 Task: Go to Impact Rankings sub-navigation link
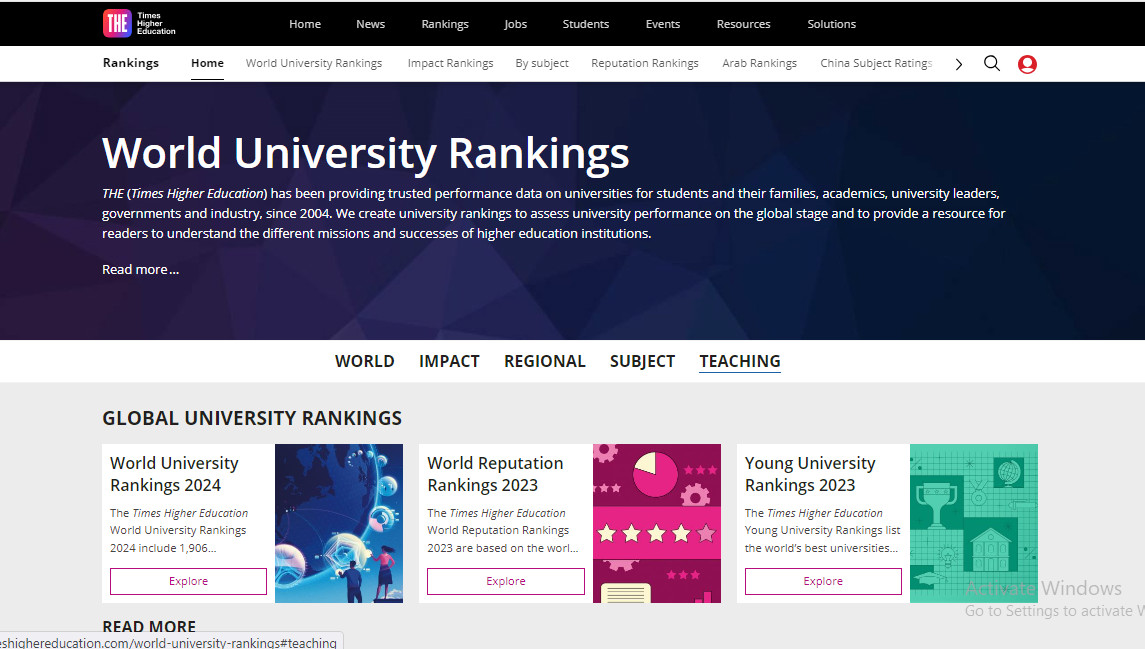tap(450, 63)
